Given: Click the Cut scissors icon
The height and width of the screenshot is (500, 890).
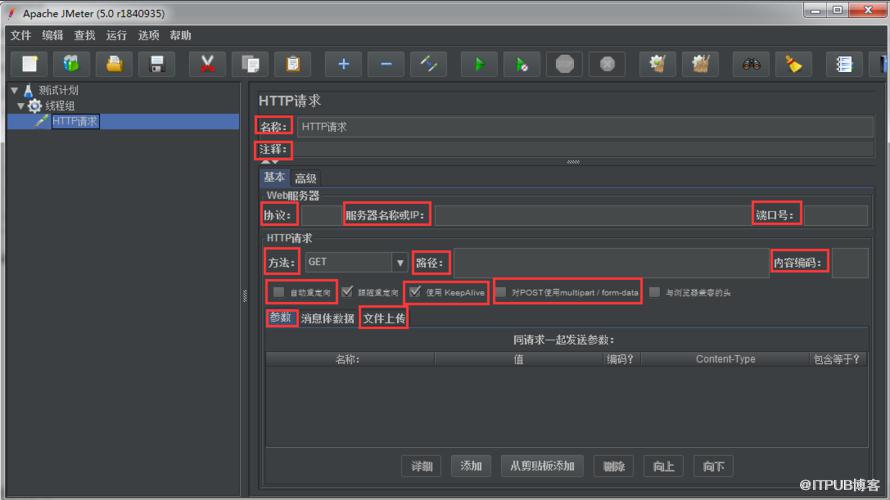Looking at the screenshot, I should click(208, 64).
